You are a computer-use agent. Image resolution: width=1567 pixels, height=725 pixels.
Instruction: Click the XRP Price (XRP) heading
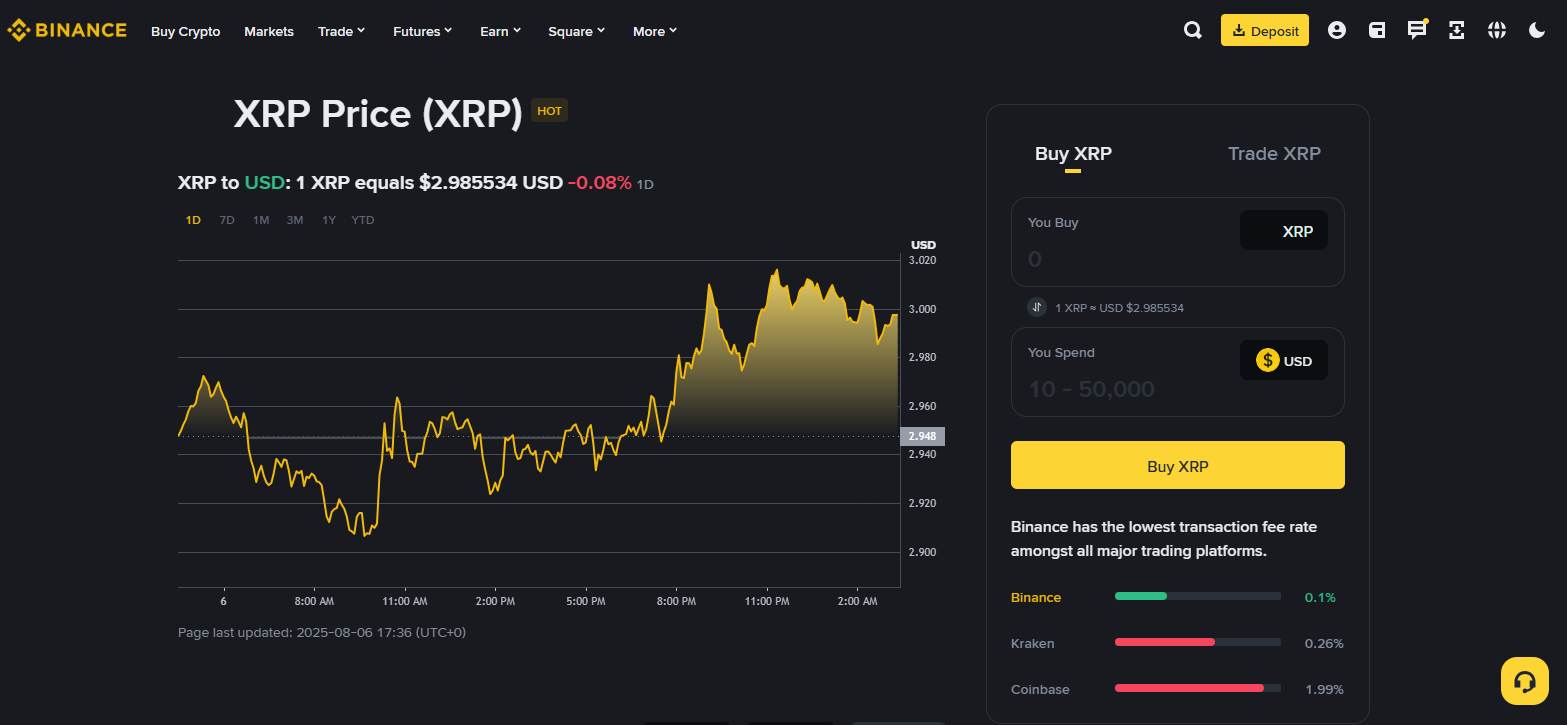(x=378, y=113)
